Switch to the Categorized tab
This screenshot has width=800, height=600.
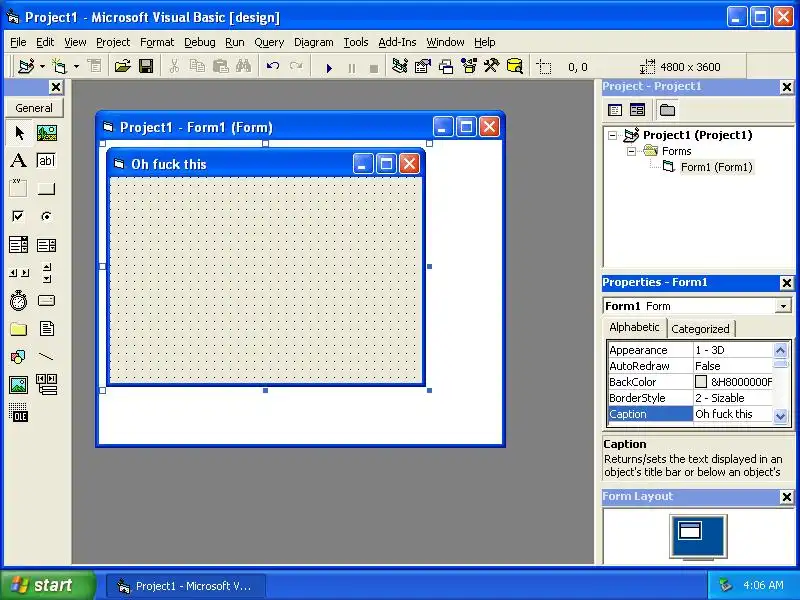coord(700,329)
